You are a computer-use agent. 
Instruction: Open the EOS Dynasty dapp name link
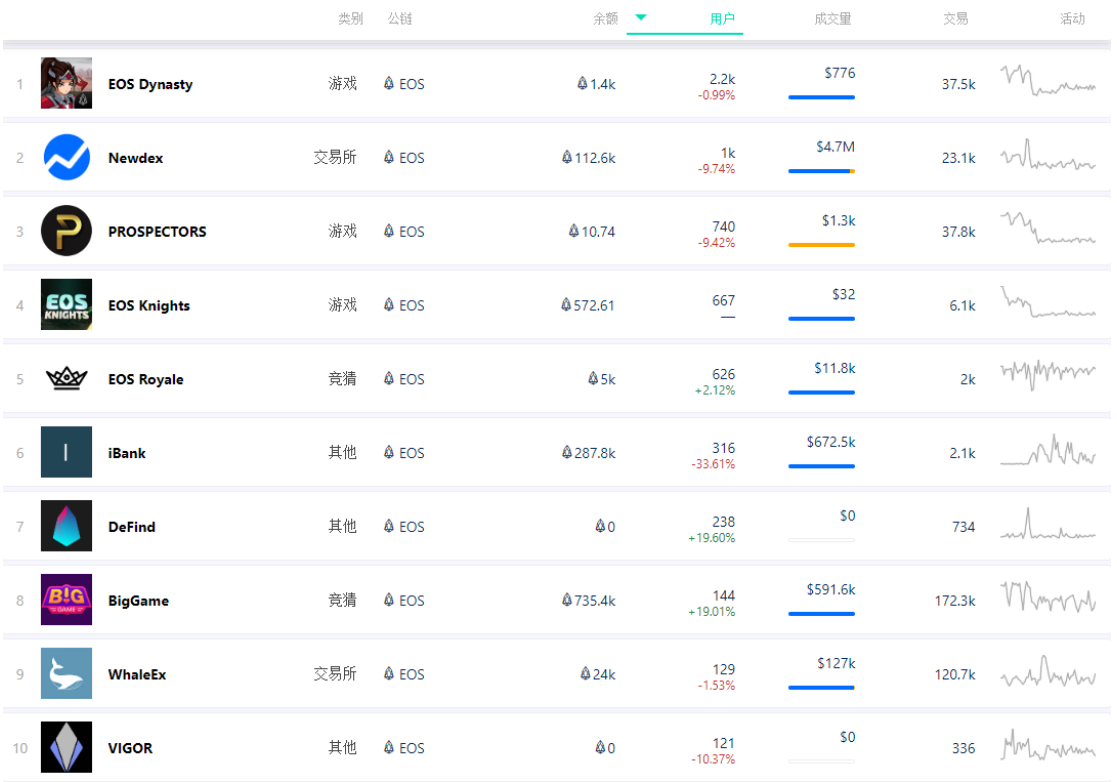click(x=150, y=84)
